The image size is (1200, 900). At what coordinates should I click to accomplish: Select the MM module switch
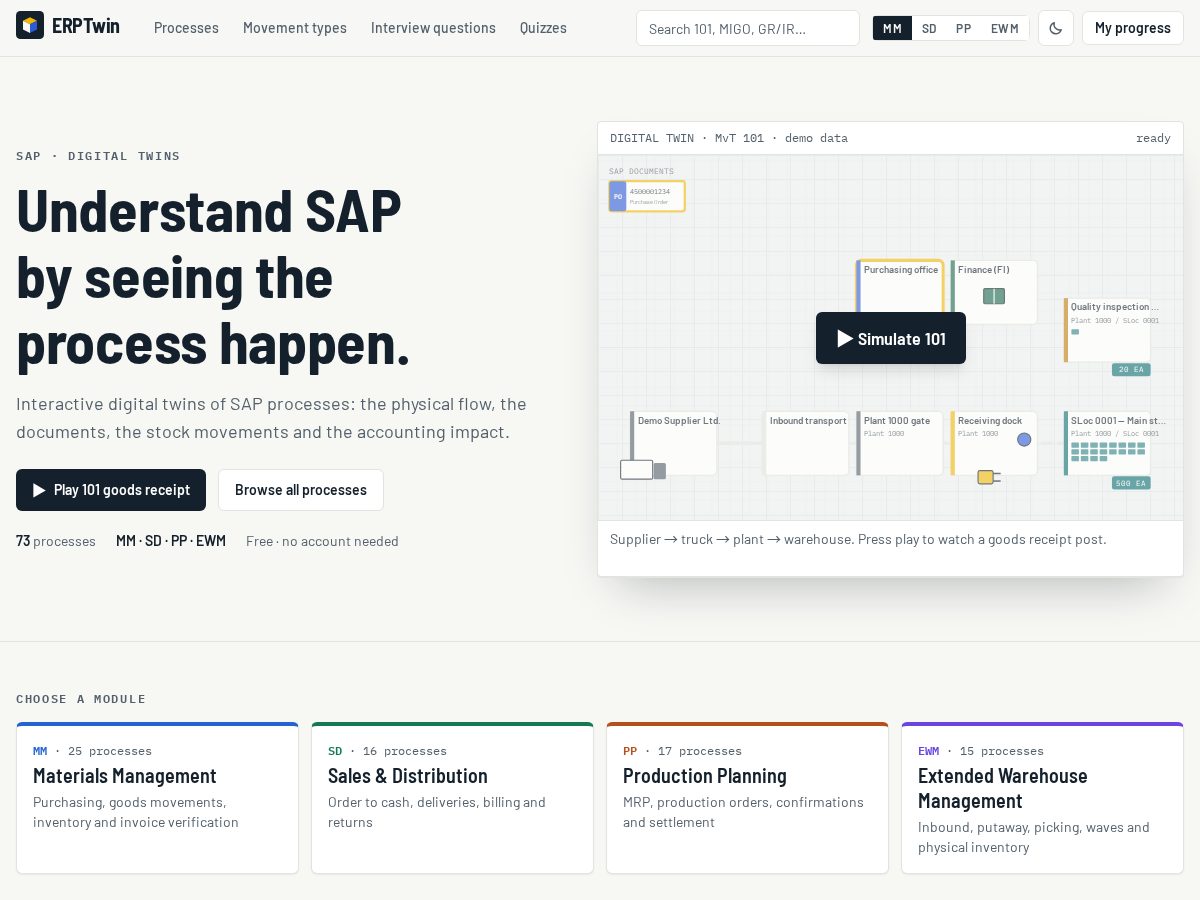click(892, 28)
